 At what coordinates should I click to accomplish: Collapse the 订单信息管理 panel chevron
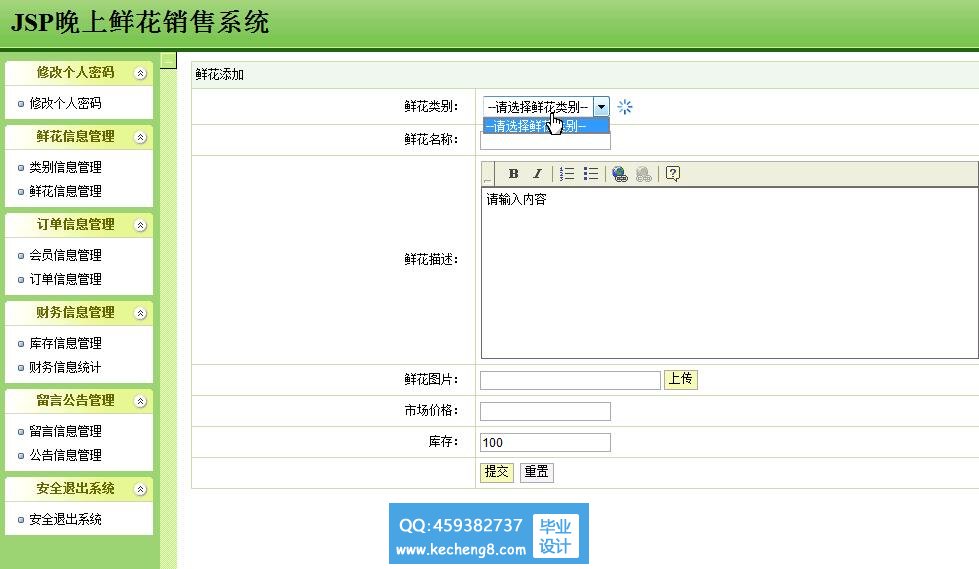click(140, 225)
